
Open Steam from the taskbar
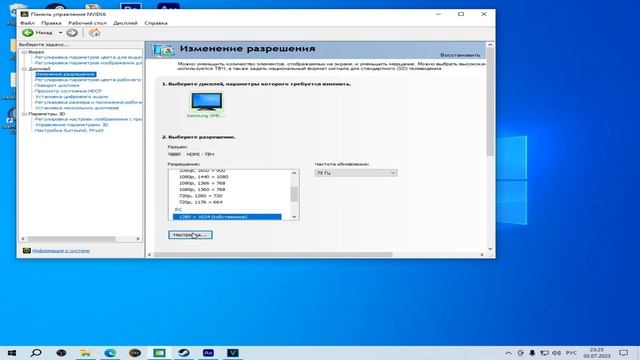184,353
